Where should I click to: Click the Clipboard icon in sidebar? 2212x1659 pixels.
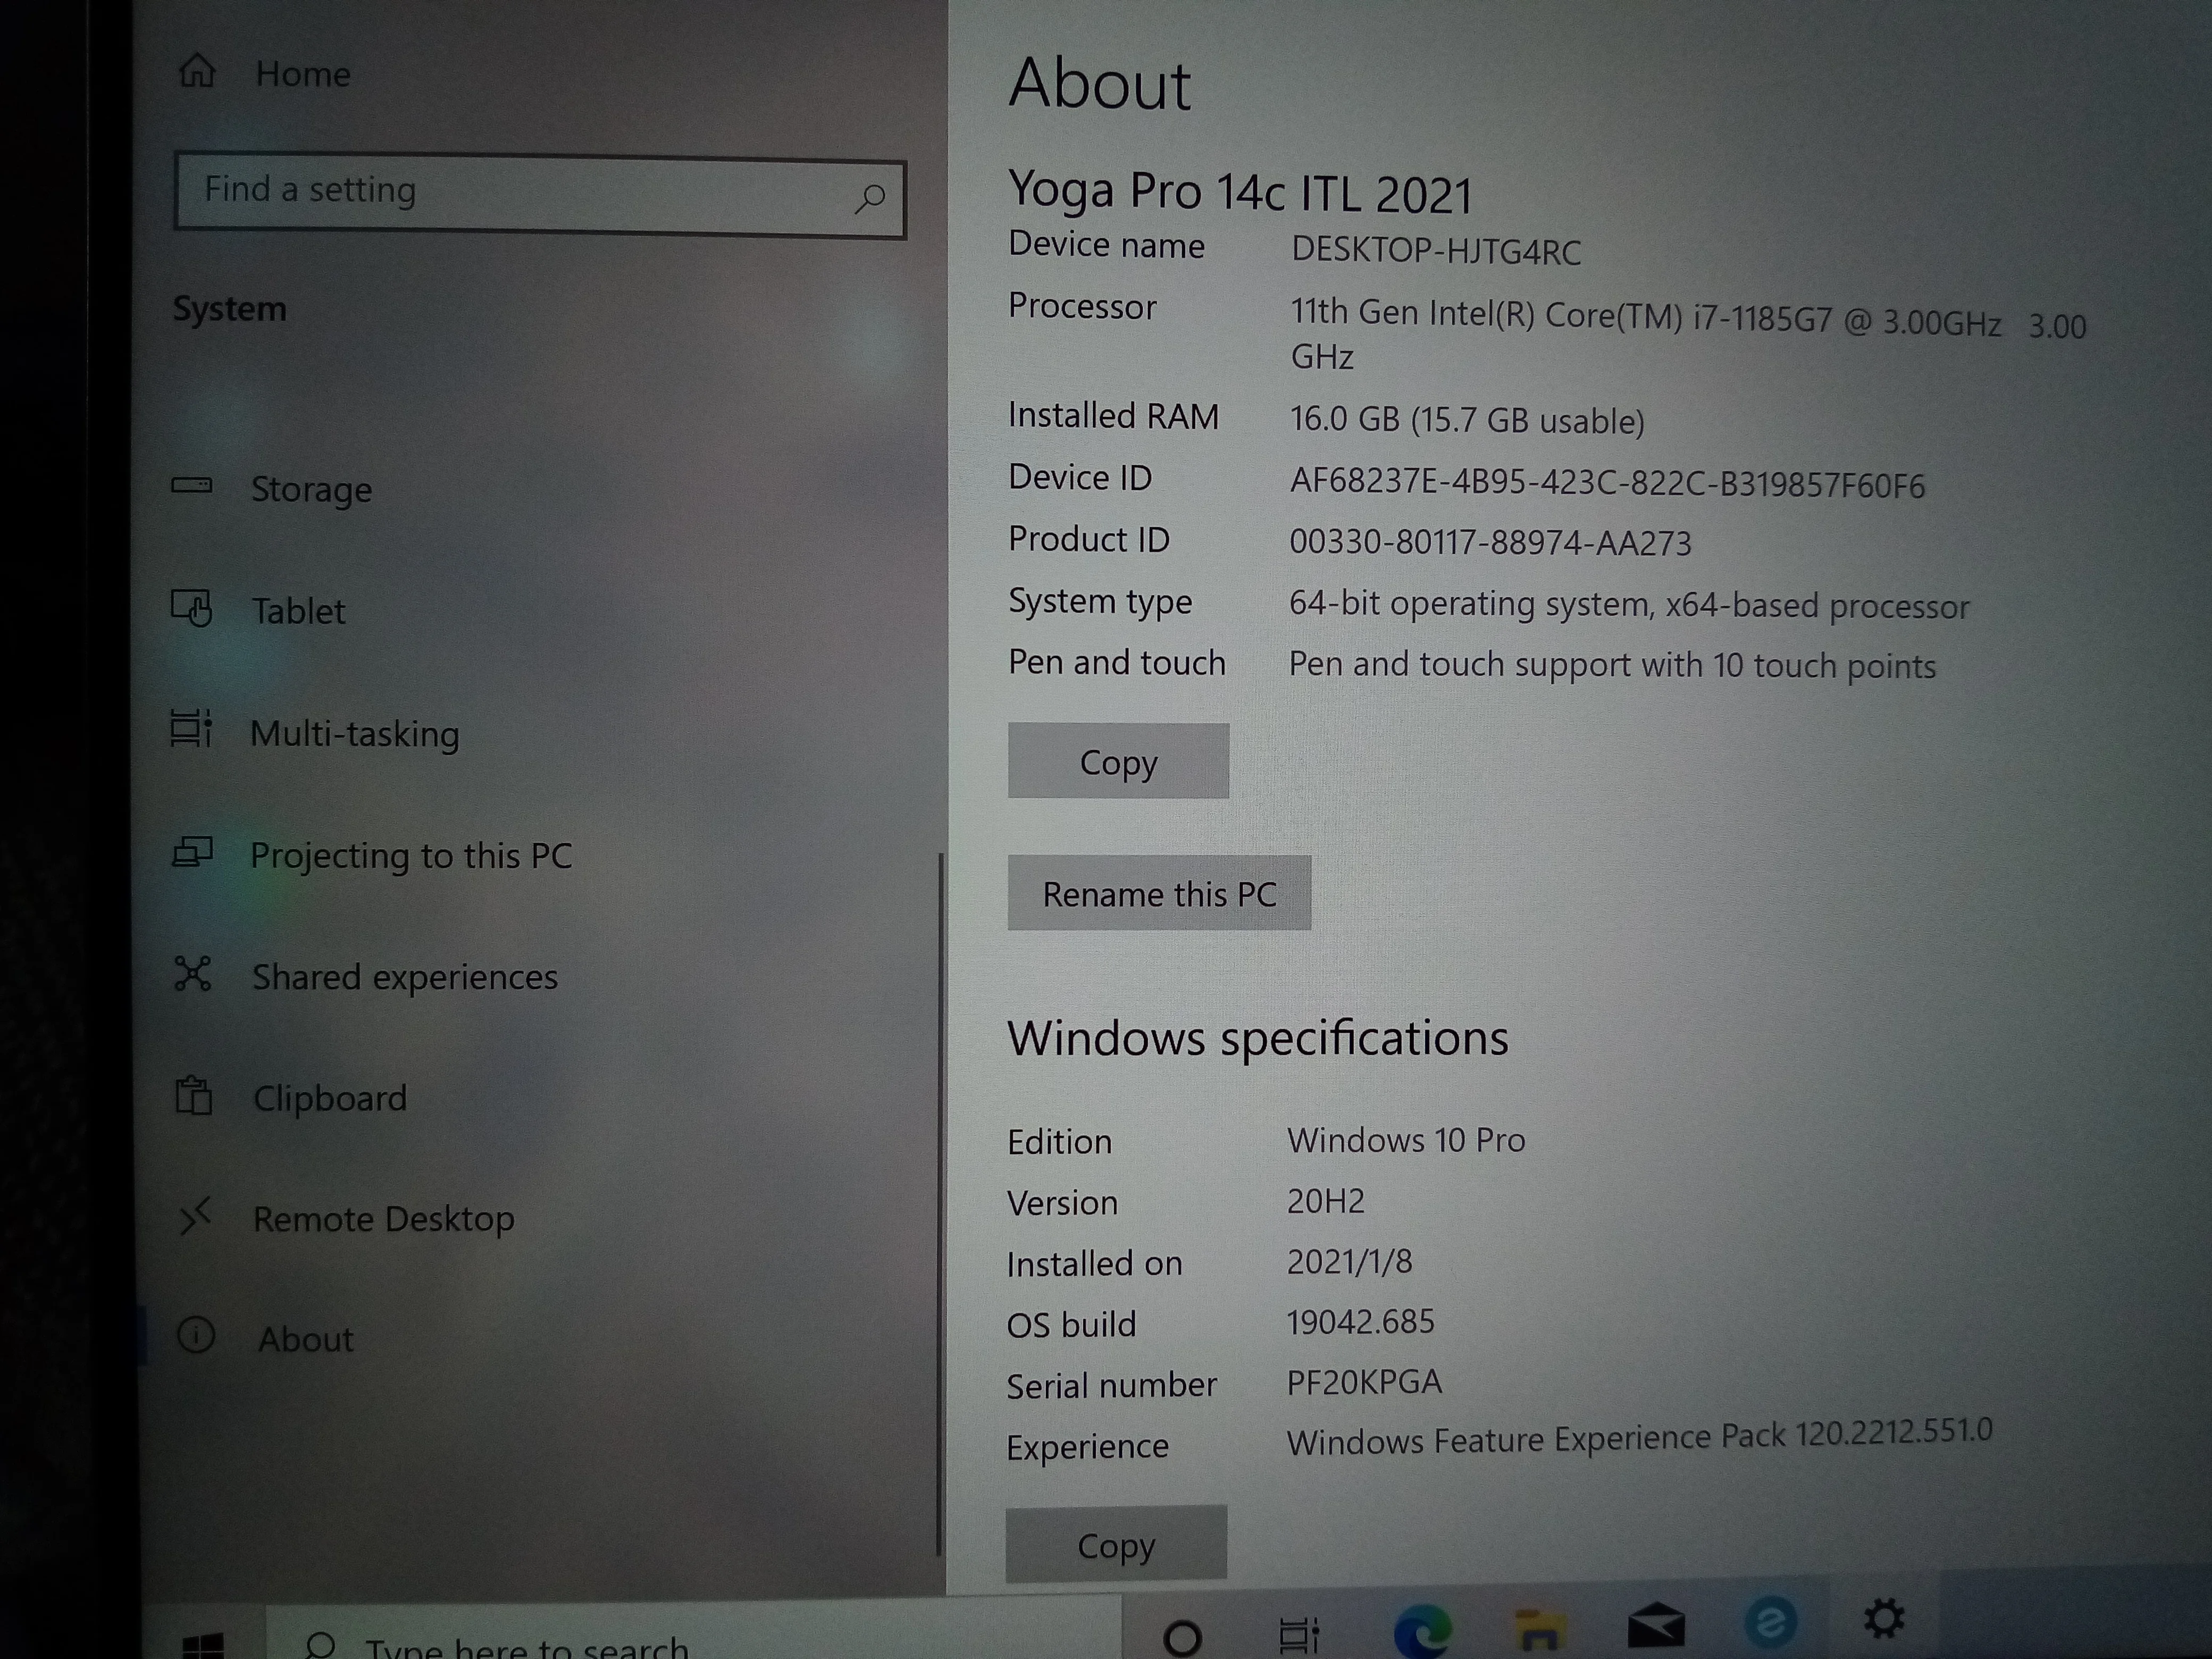click(x=193, y=1096)
